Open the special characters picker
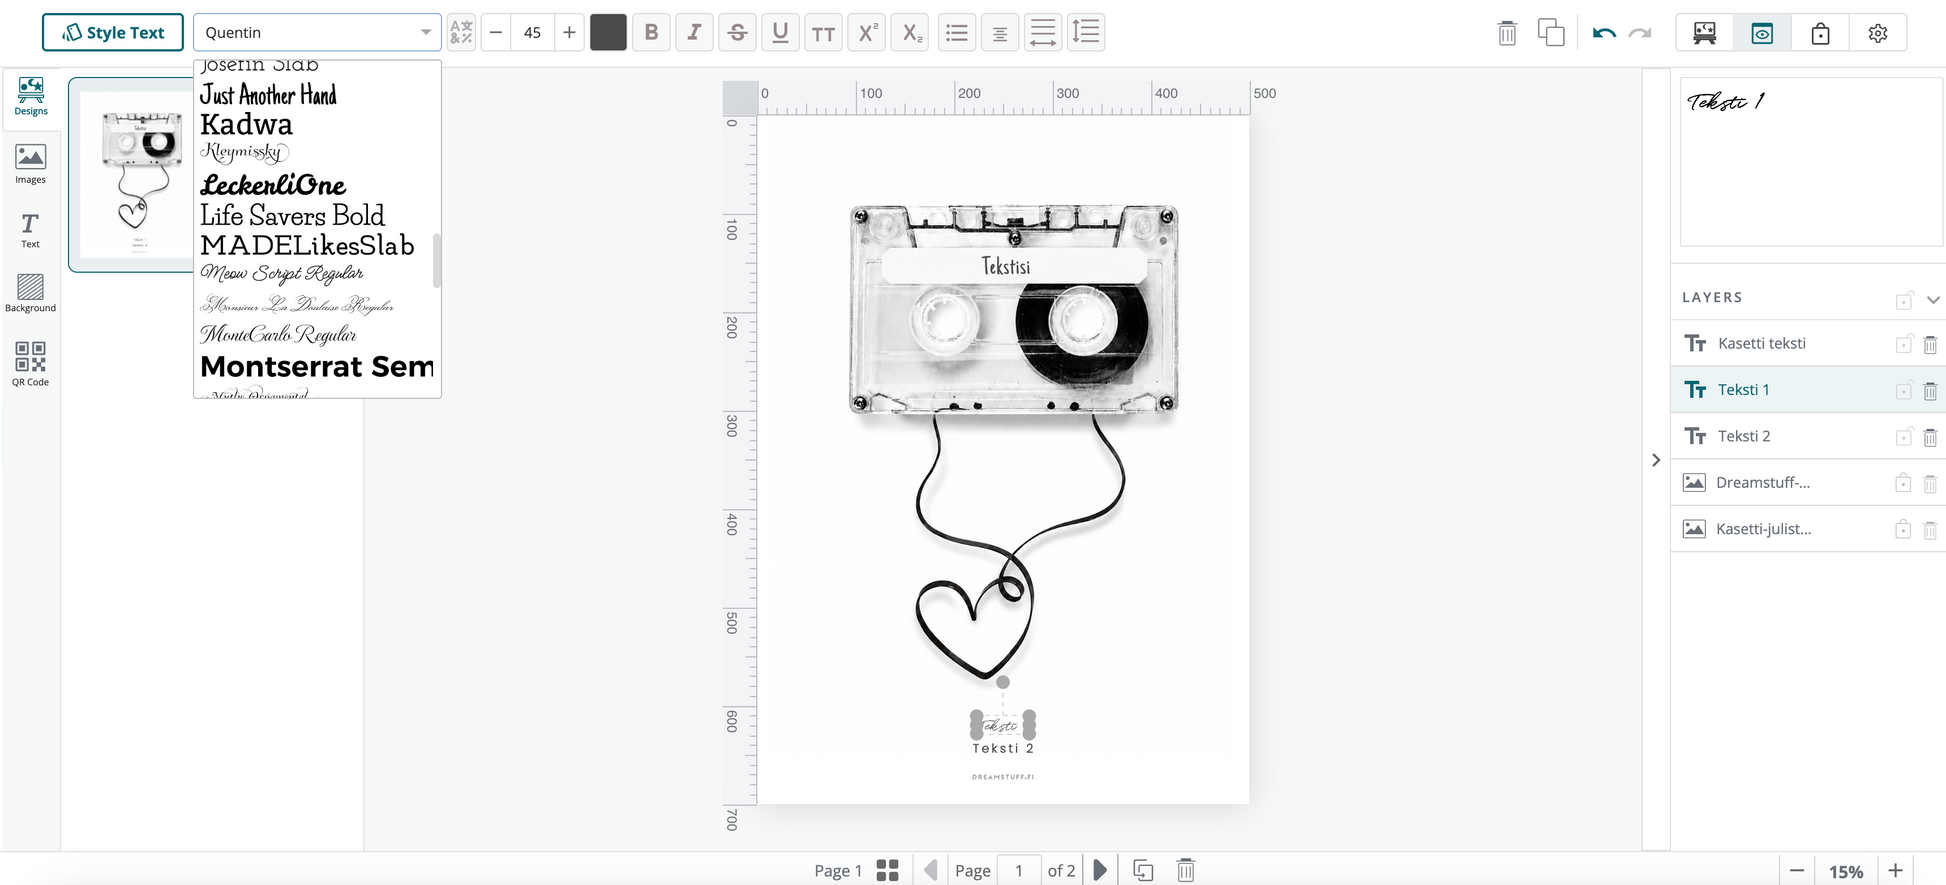 point(461,32)
